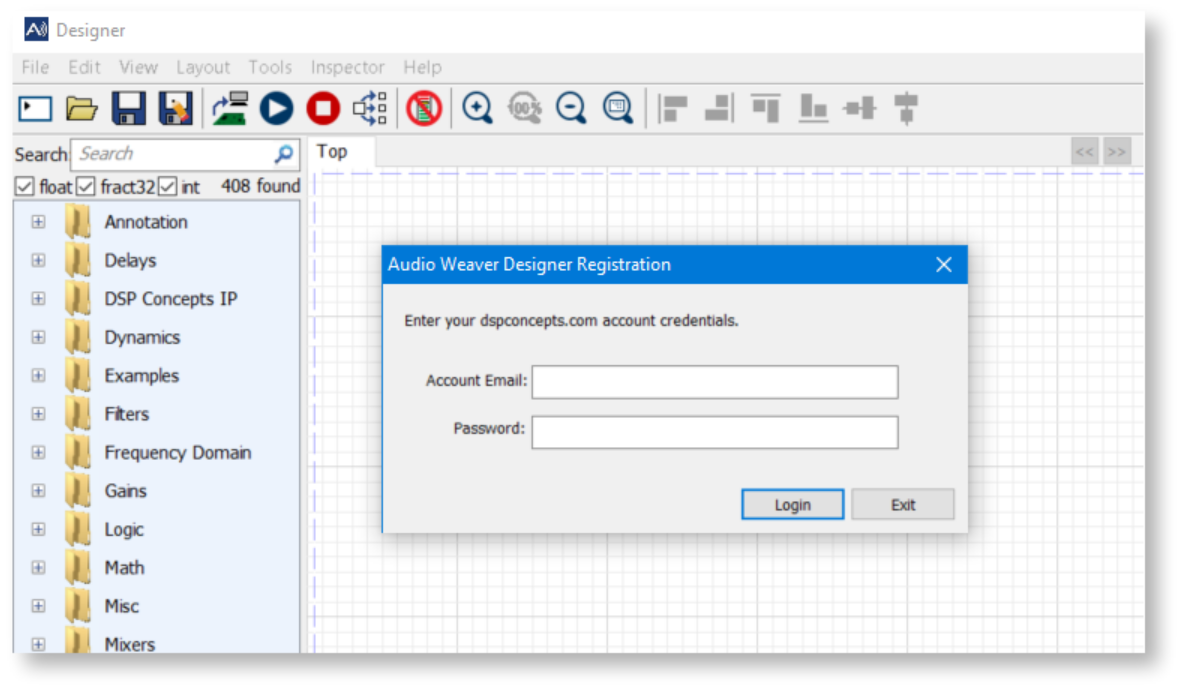Toggle the int checkbox
Image resolution: width=1180 pixels, height=685 pixels.
pyautogui.click(x=167, y=186)
